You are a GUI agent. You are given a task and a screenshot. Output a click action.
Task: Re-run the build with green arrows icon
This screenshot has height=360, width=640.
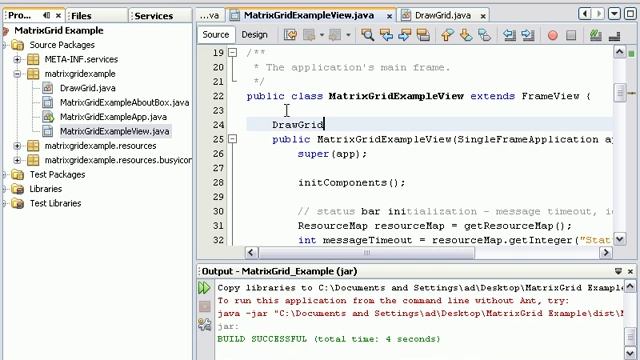coord(204,288)
